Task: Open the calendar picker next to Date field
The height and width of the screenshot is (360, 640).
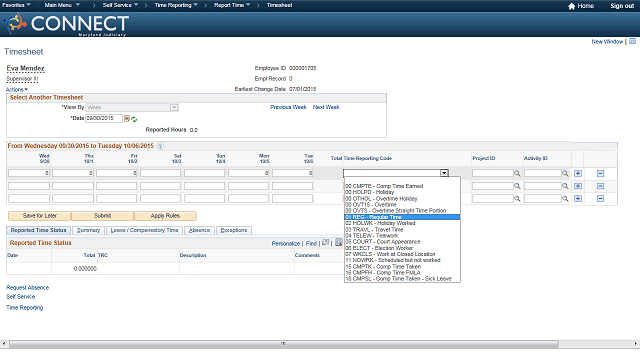Action: pos(127,119)
